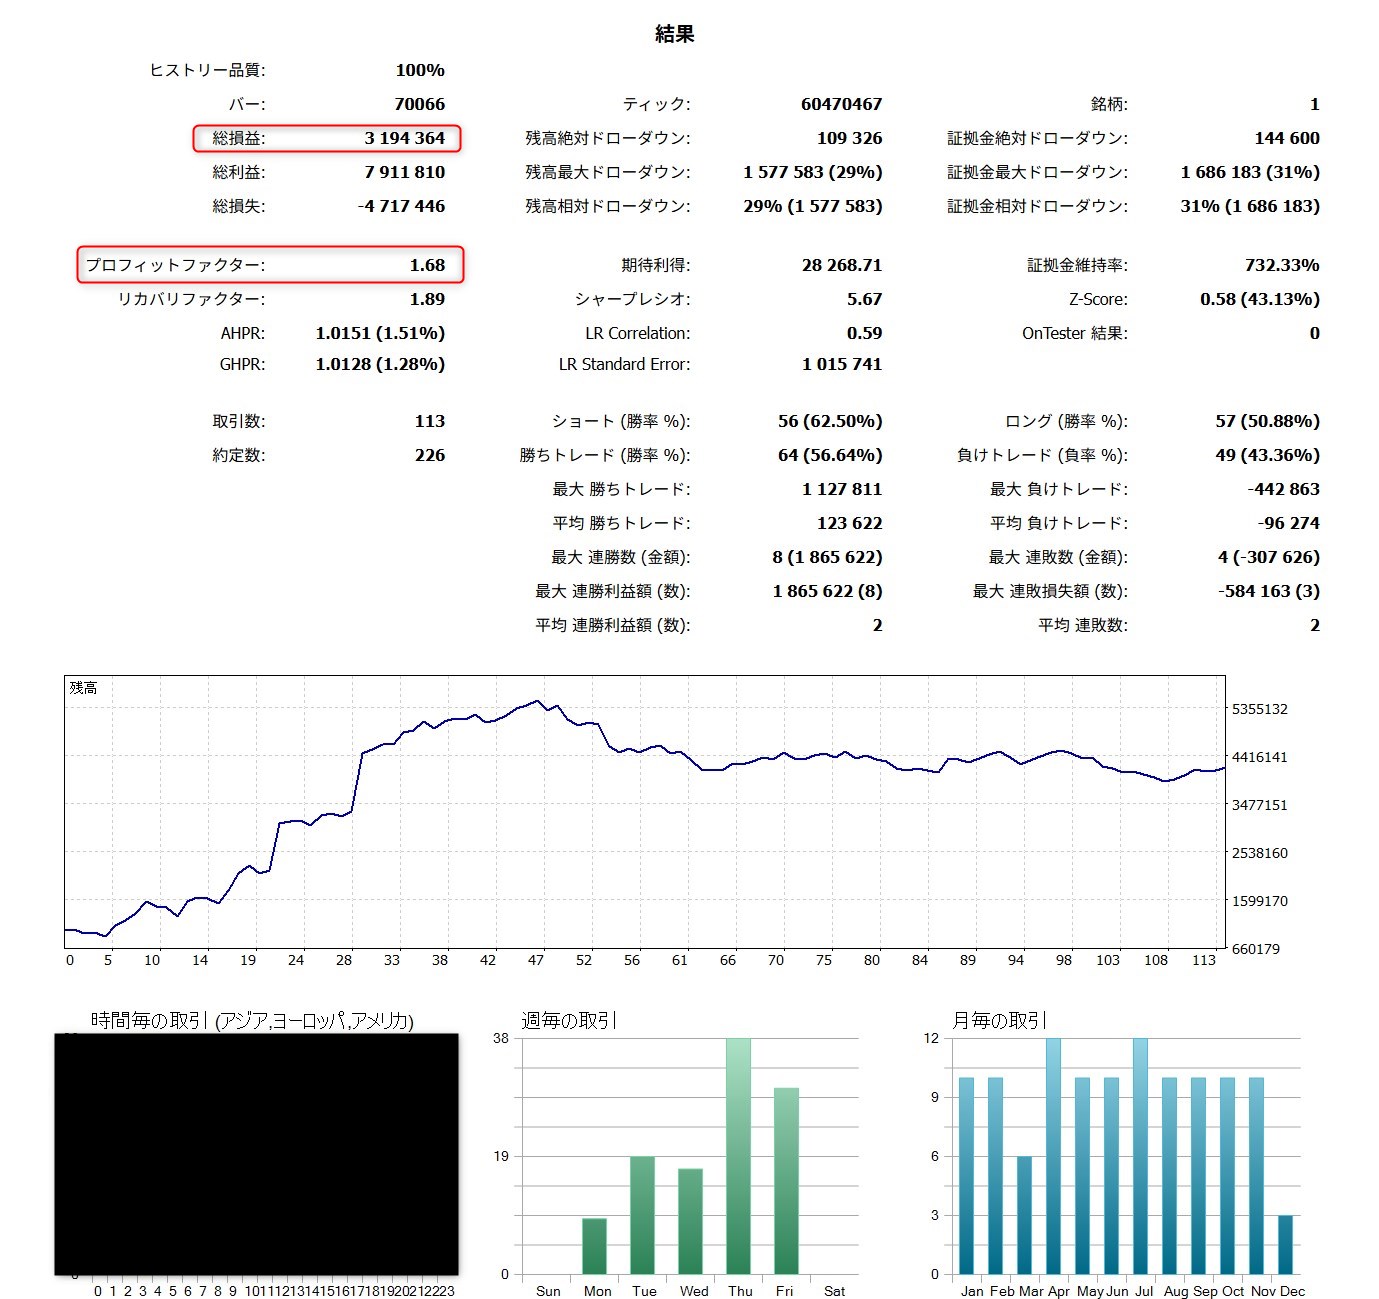This screenshot has width=1379, height=1299.
Task: Click the Monday bar in the weekly trades chart
Action: tap(594, 1246)
